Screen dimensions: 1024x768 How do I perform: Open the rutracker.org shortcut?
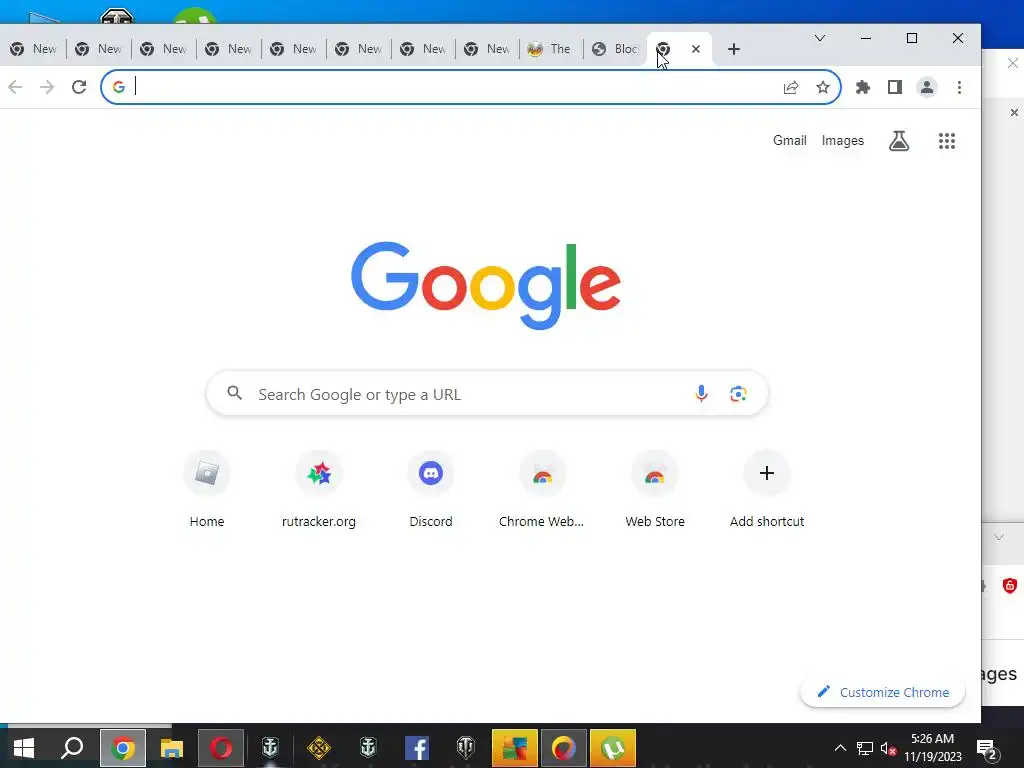[319, 488]
